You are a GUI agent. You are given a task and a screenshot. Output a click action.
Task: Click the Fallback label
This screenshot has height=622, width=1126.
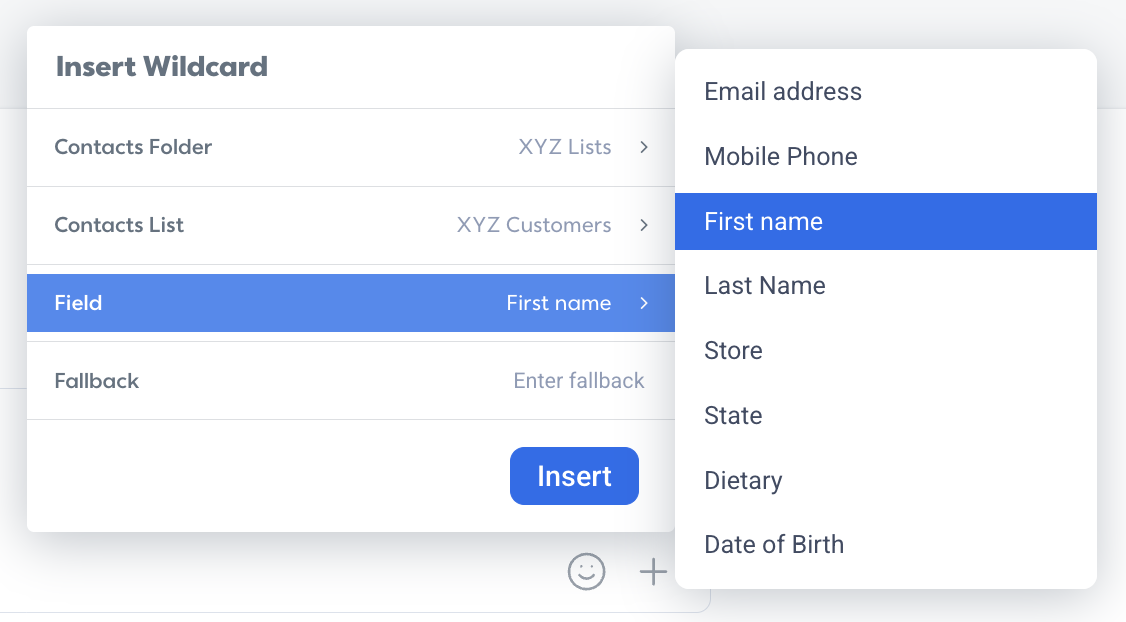pyautogui.click(x=97, y=381)
